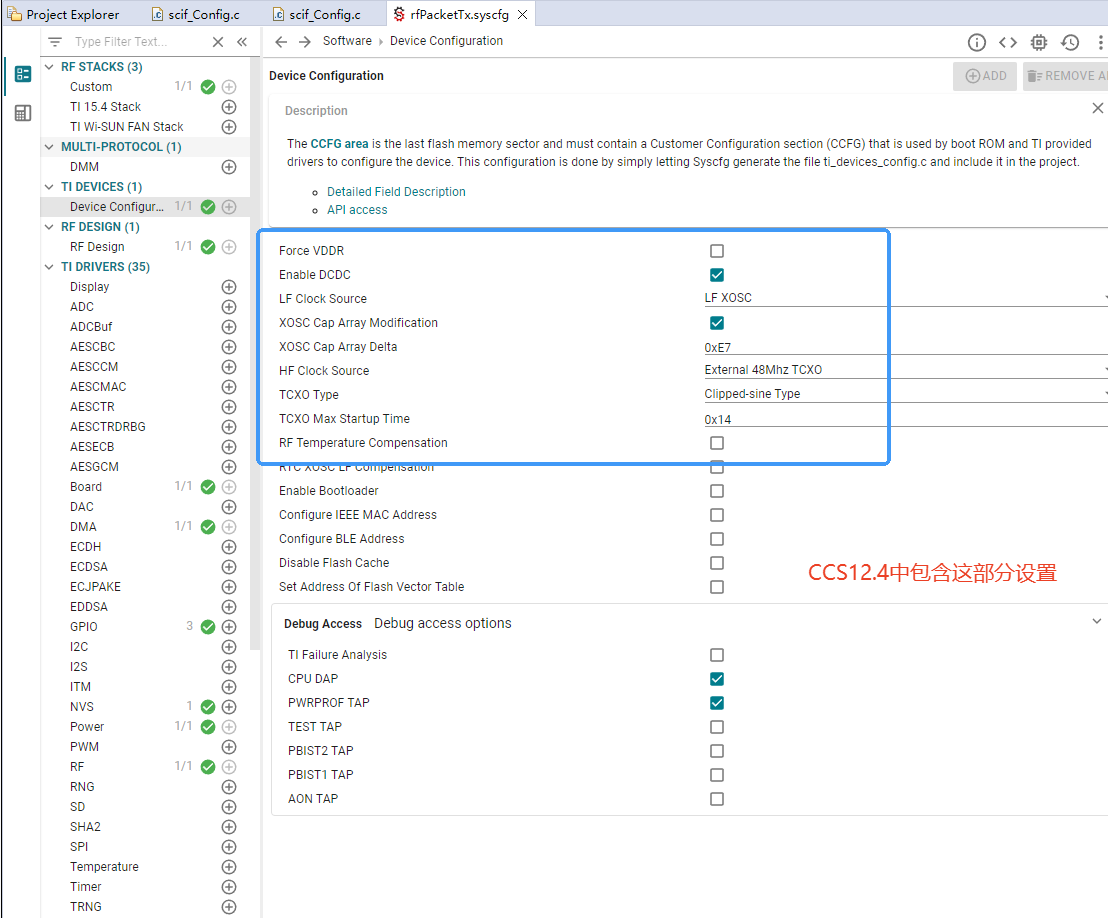This screenshot has height=918, width=1108.
Task: Select the RF Design module
Action: [97, 247]
